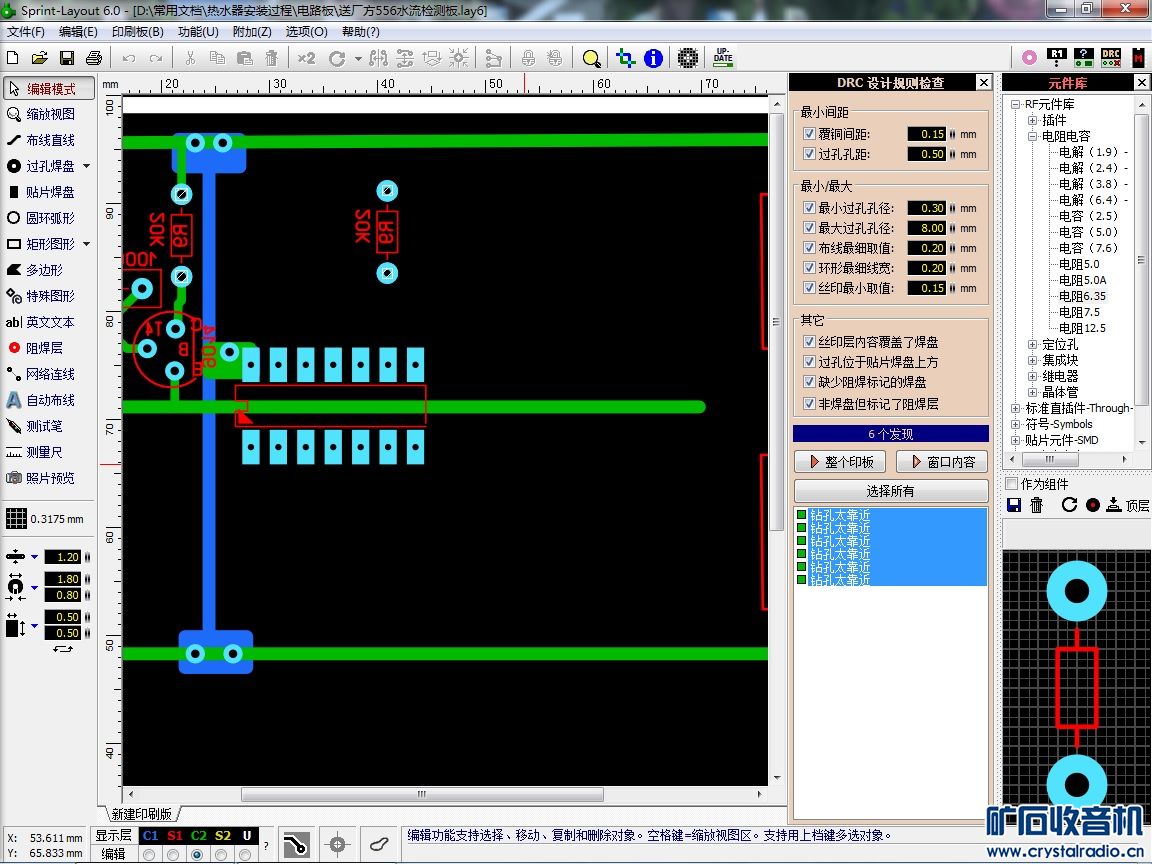Screen dimensions: 1152x864
Task: Select the 过孔焊盘 through-hole pad tool
Action: pyautogui.click(x=48, y=166)
